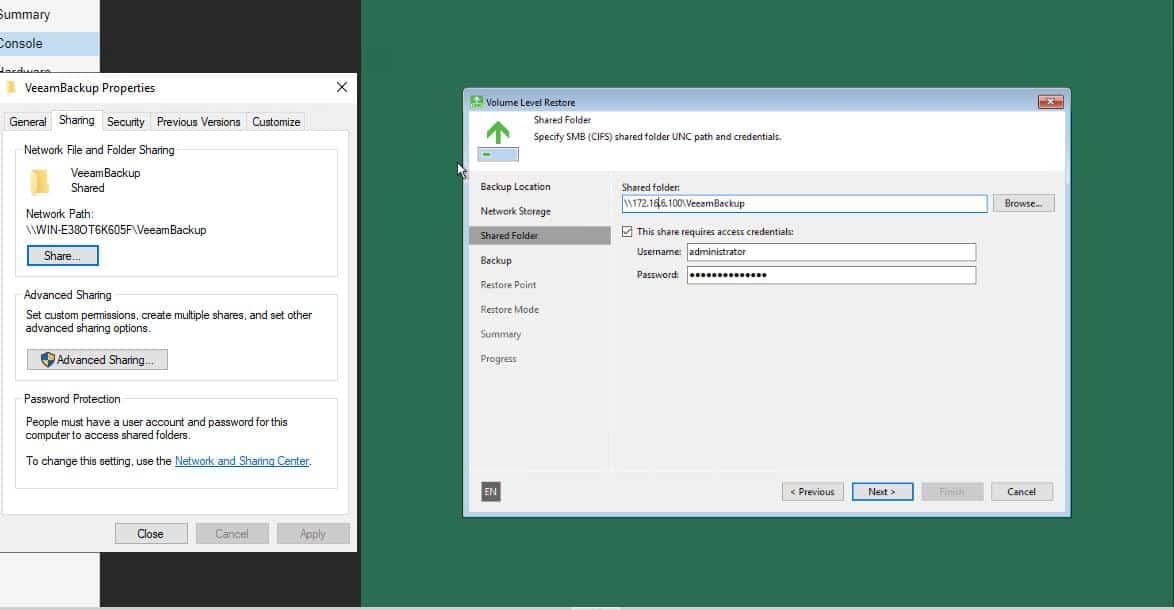1174x610 pixels.
Task: Click into the Password field
Action: click(x=831, y=275)
